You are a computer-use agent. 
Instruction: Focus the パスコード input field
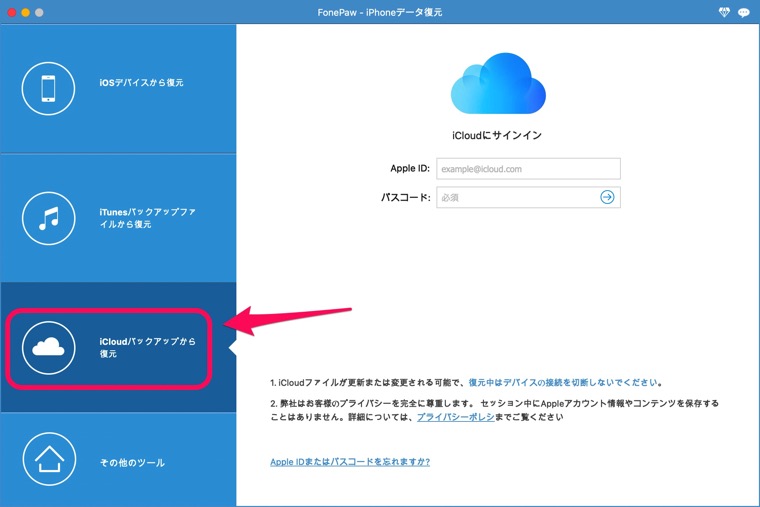(528, 197)
